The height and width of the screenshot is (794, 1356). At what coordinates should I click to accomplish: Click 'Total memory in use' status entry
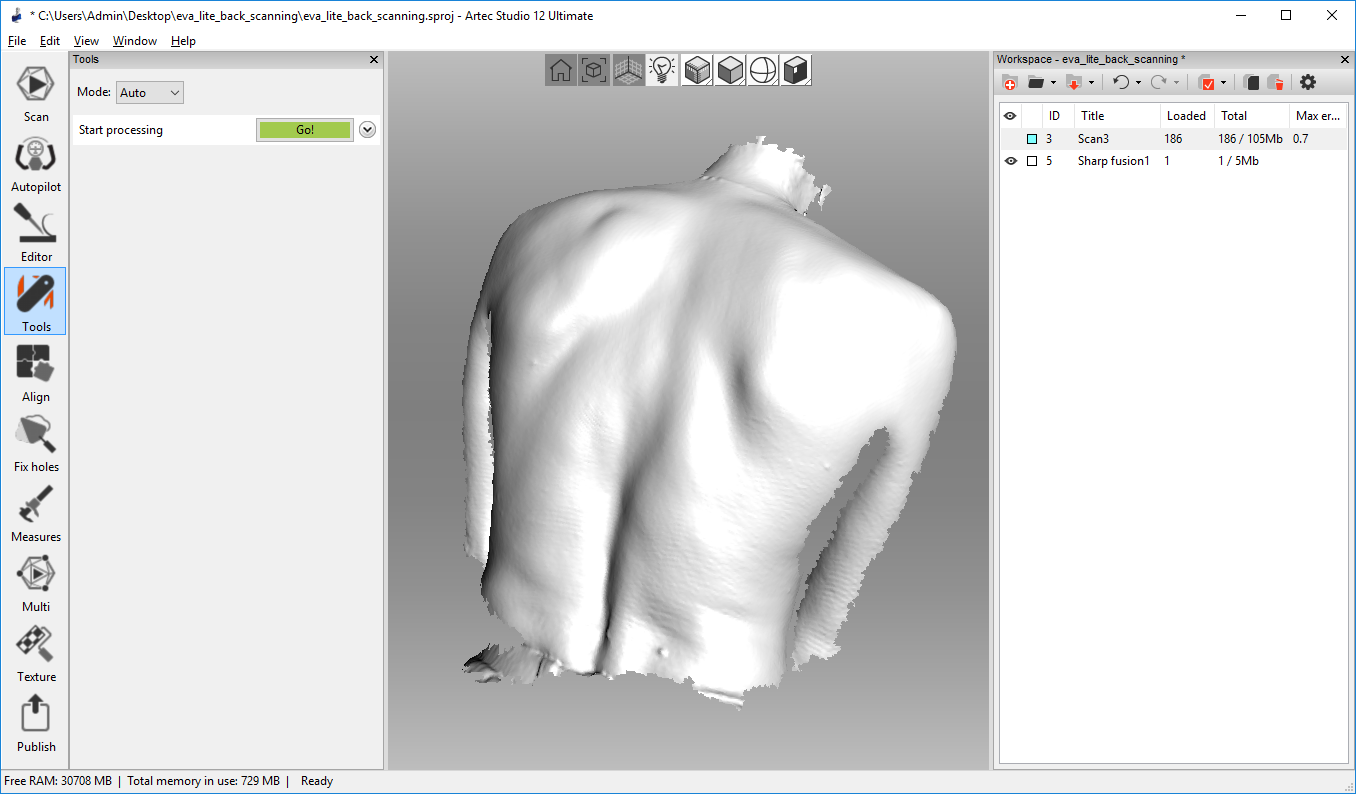coord(203,781)
